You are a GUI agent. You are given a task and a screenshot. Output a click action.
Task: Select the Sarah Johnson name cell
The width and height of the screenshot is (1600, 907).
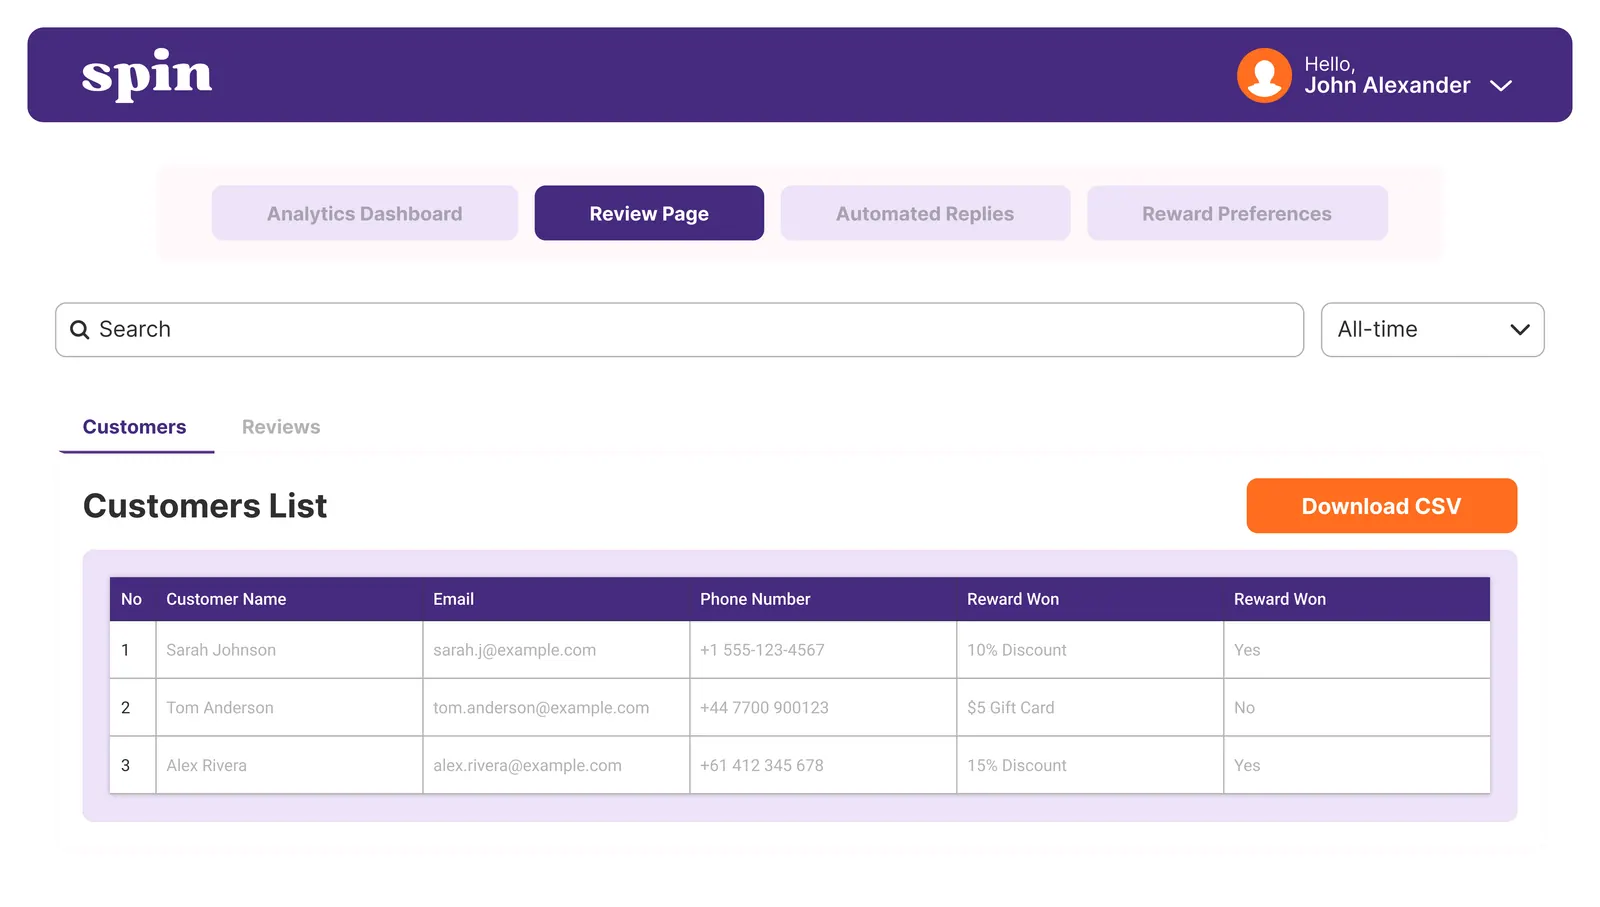click(x=289, y=650)
